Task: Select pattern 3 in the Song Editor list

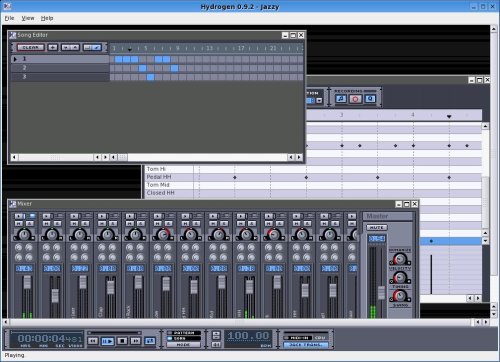Action: coord(60,77)
